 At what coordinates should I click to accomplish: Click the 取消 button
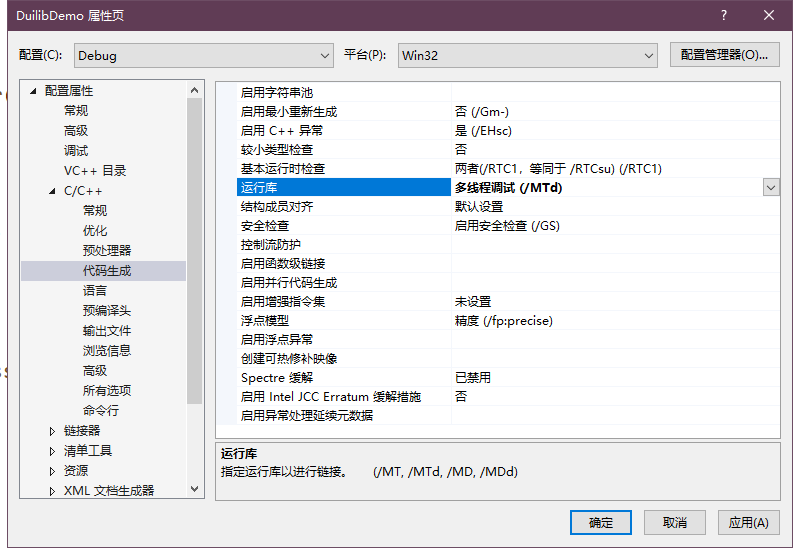tap(674, 522)
